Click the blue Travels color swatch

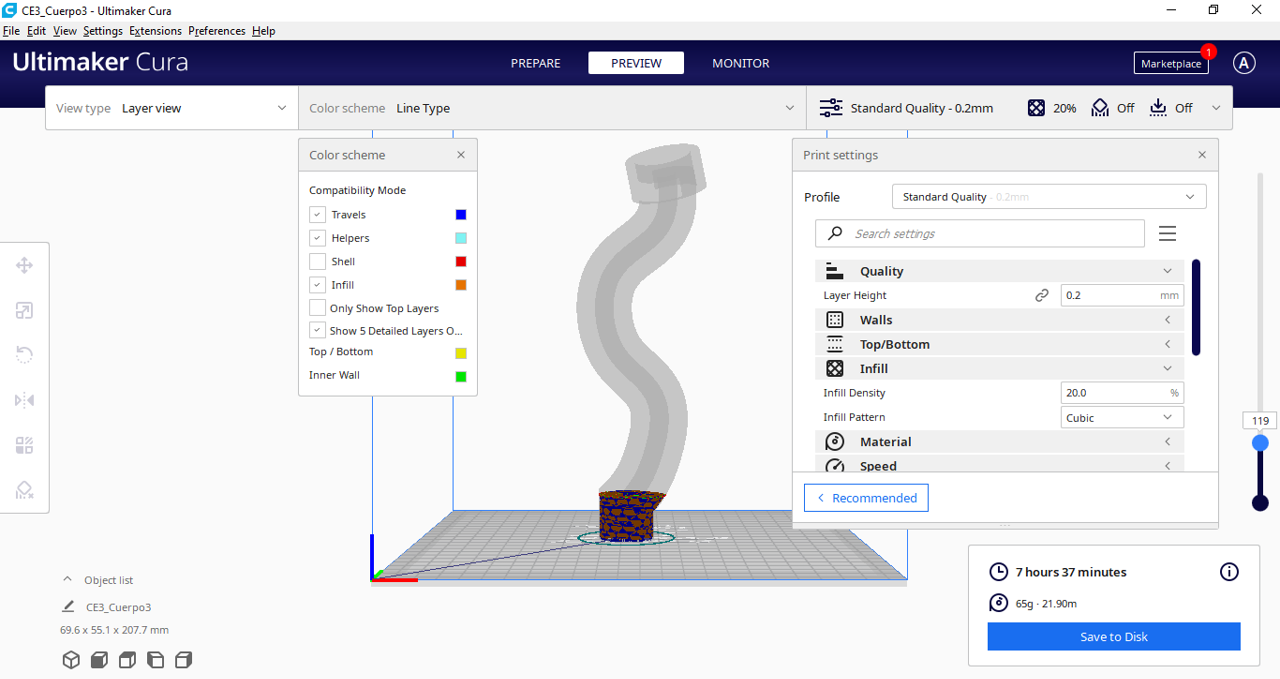pos(461,214)
